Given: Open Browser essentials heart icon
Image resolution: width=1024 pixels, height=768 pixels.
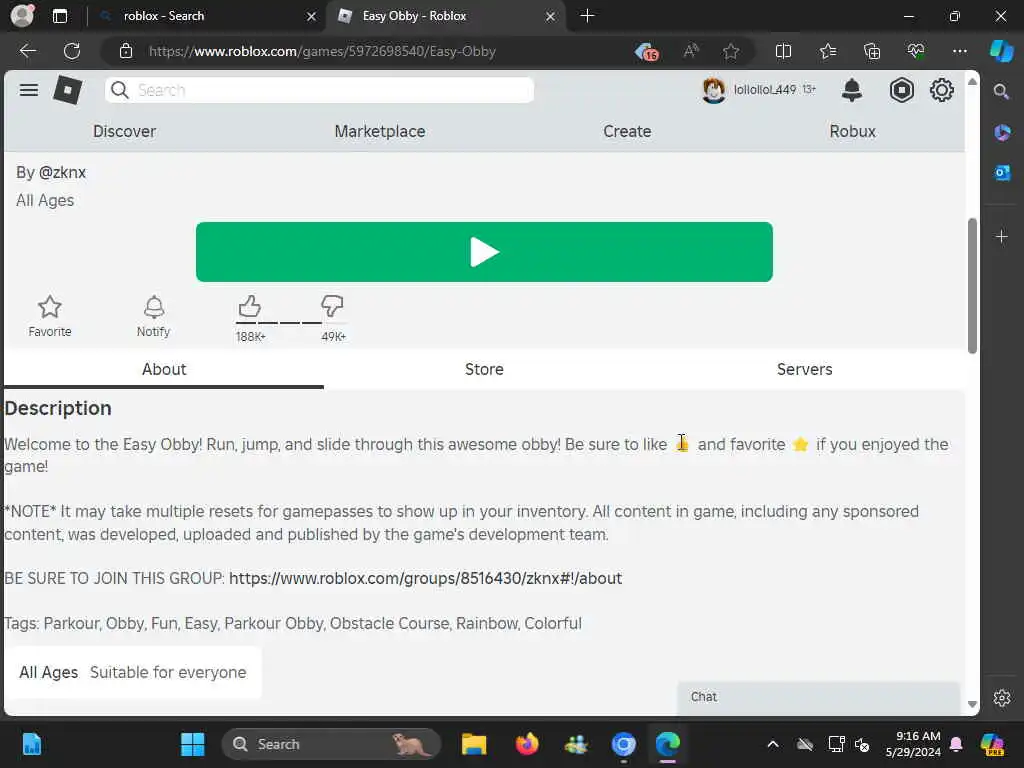Looking at the screenshot, I should 916,51.
